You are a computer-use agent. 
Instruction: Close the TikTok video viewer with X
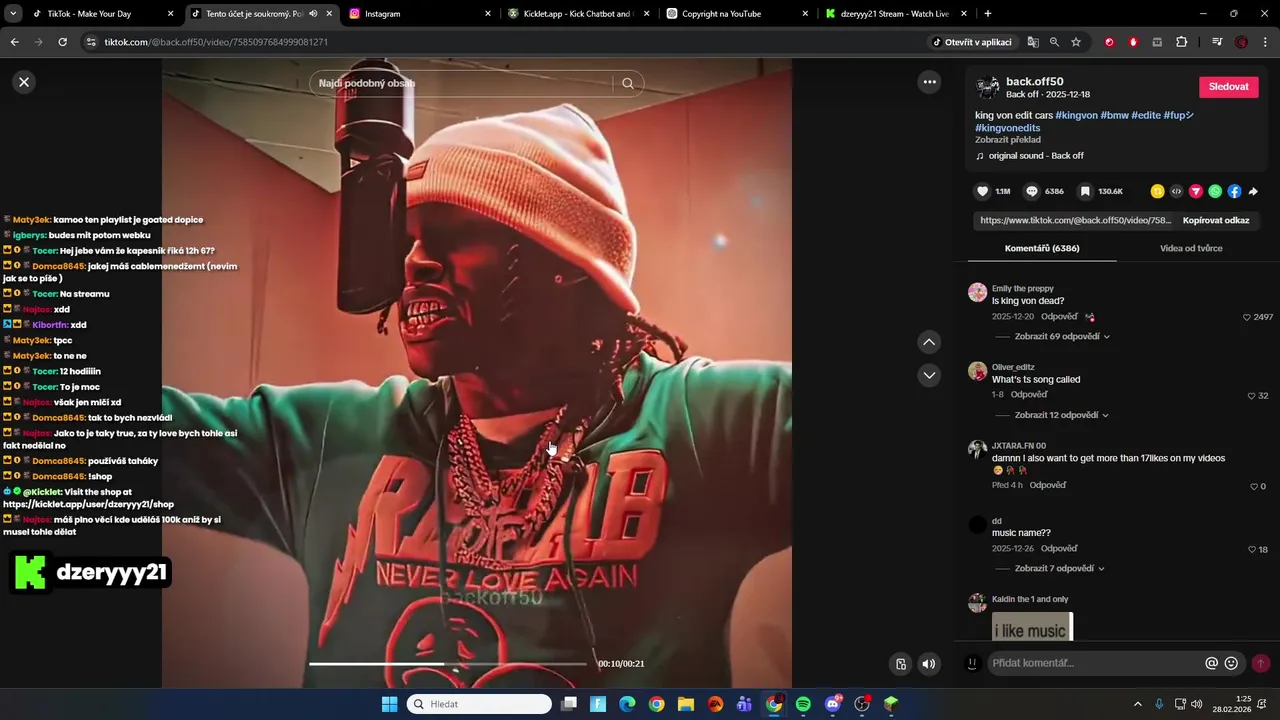click(x=24, y=82)
